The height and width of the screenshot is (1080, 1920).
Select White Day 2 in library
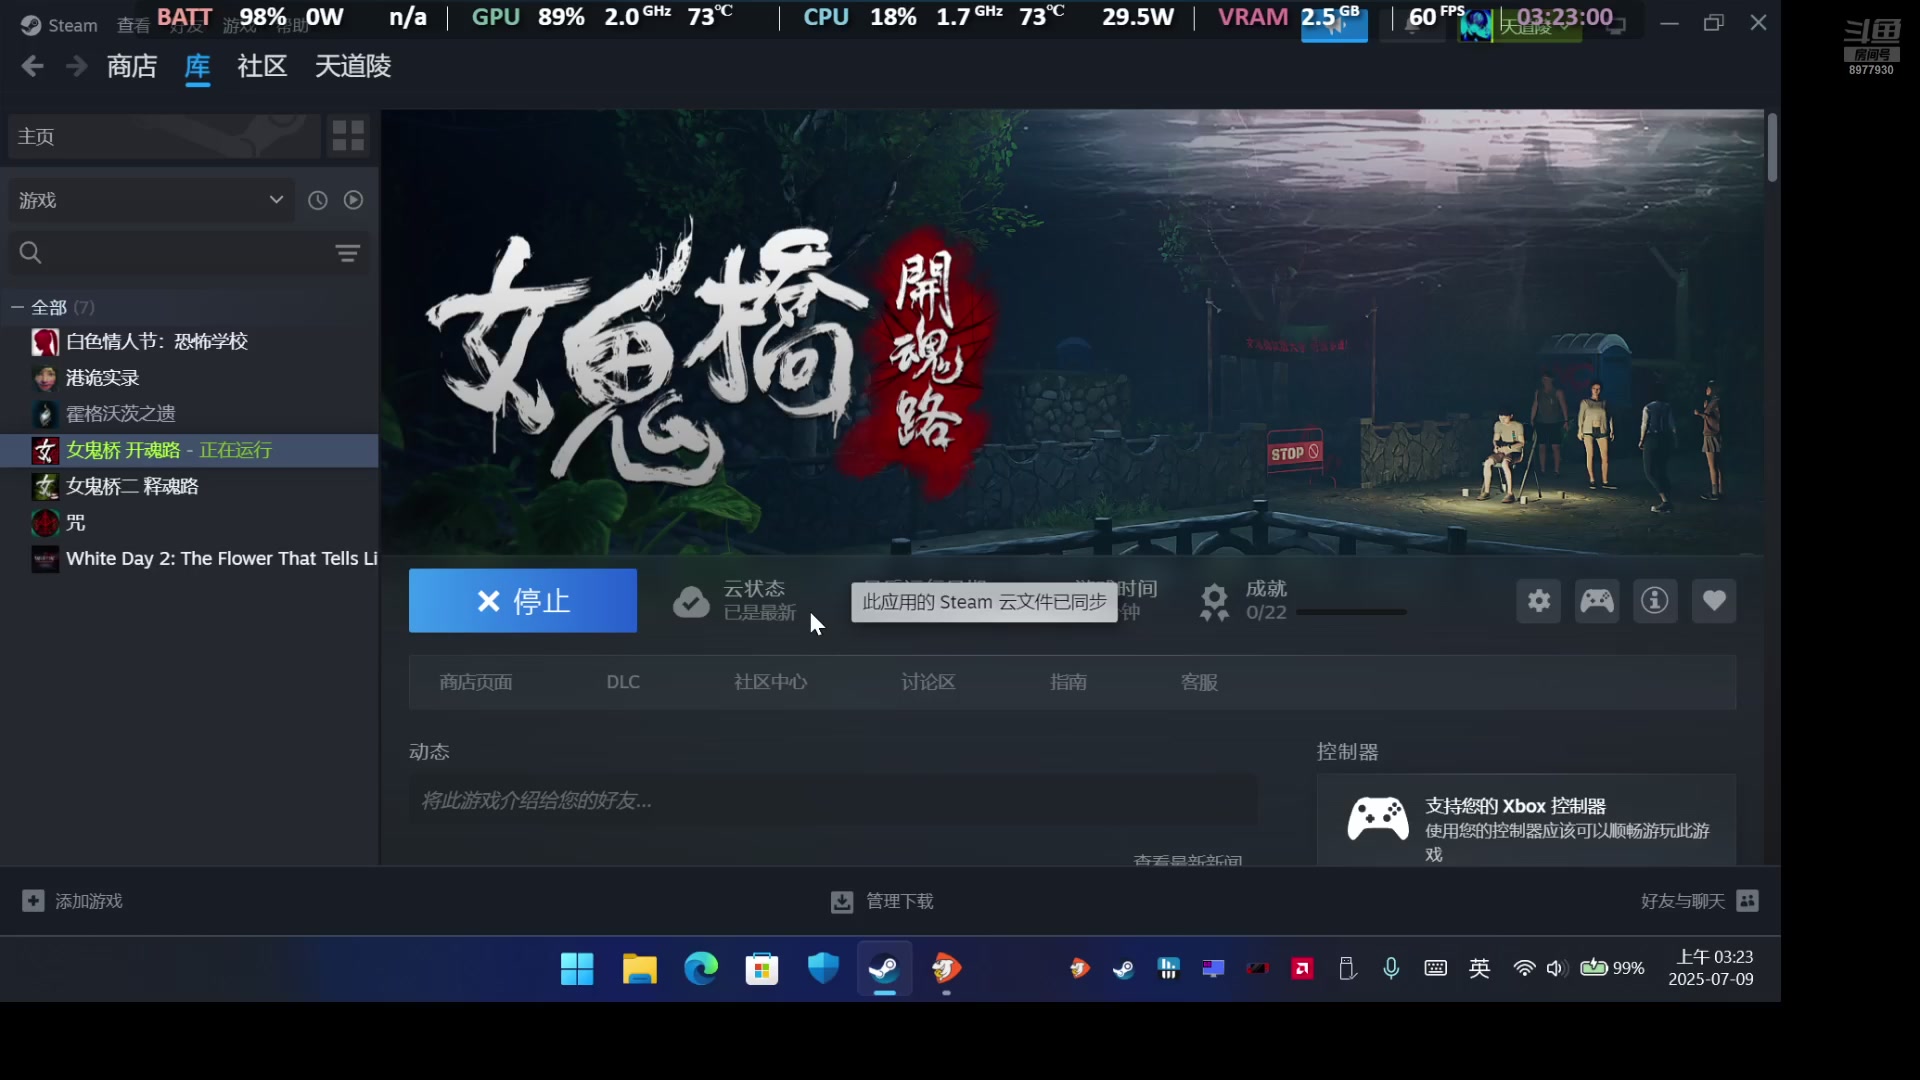click(190, 558)
